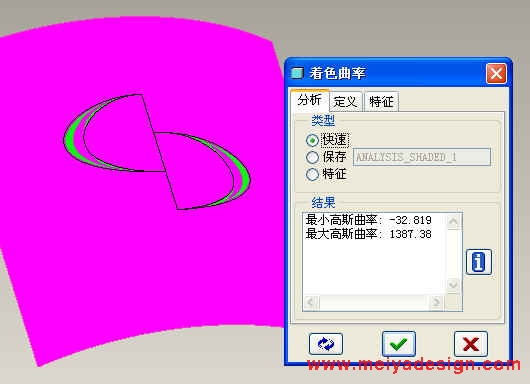Viewport: 530px width, 384px height.
Task: Click the 着色曲率 title bar icon
Action: [x=297, y=73]
